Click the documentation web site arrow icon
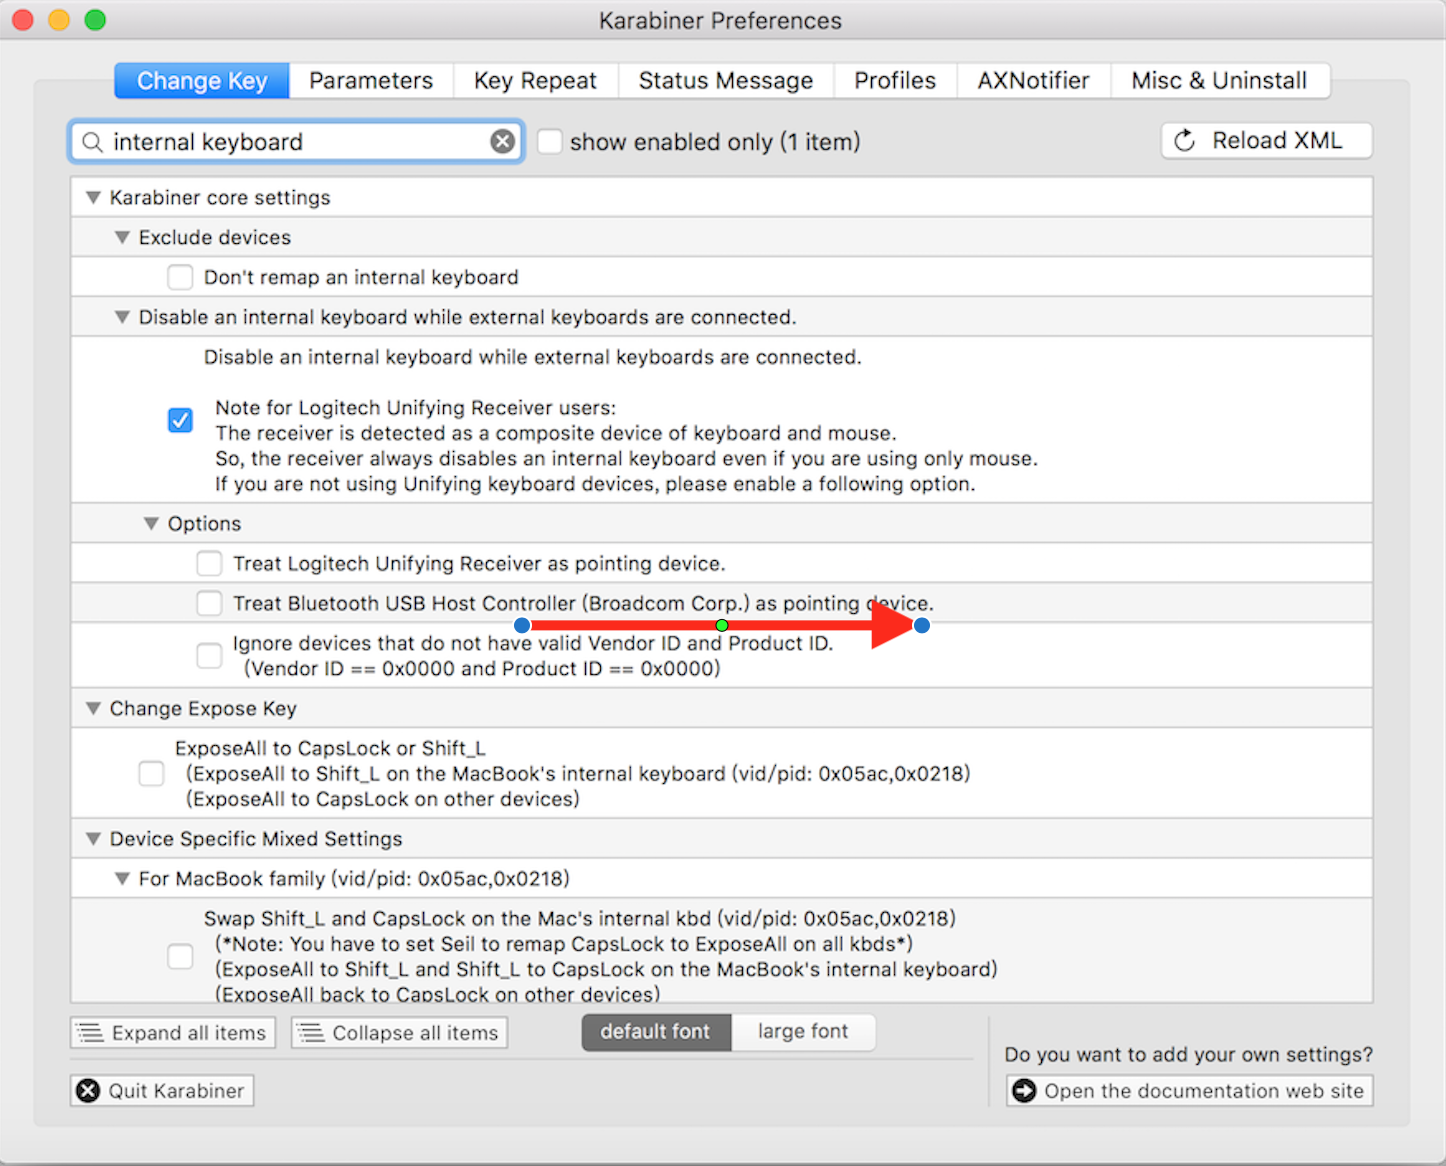This screenshot has height=1166, width=1446. [x=1024, y=1091]
